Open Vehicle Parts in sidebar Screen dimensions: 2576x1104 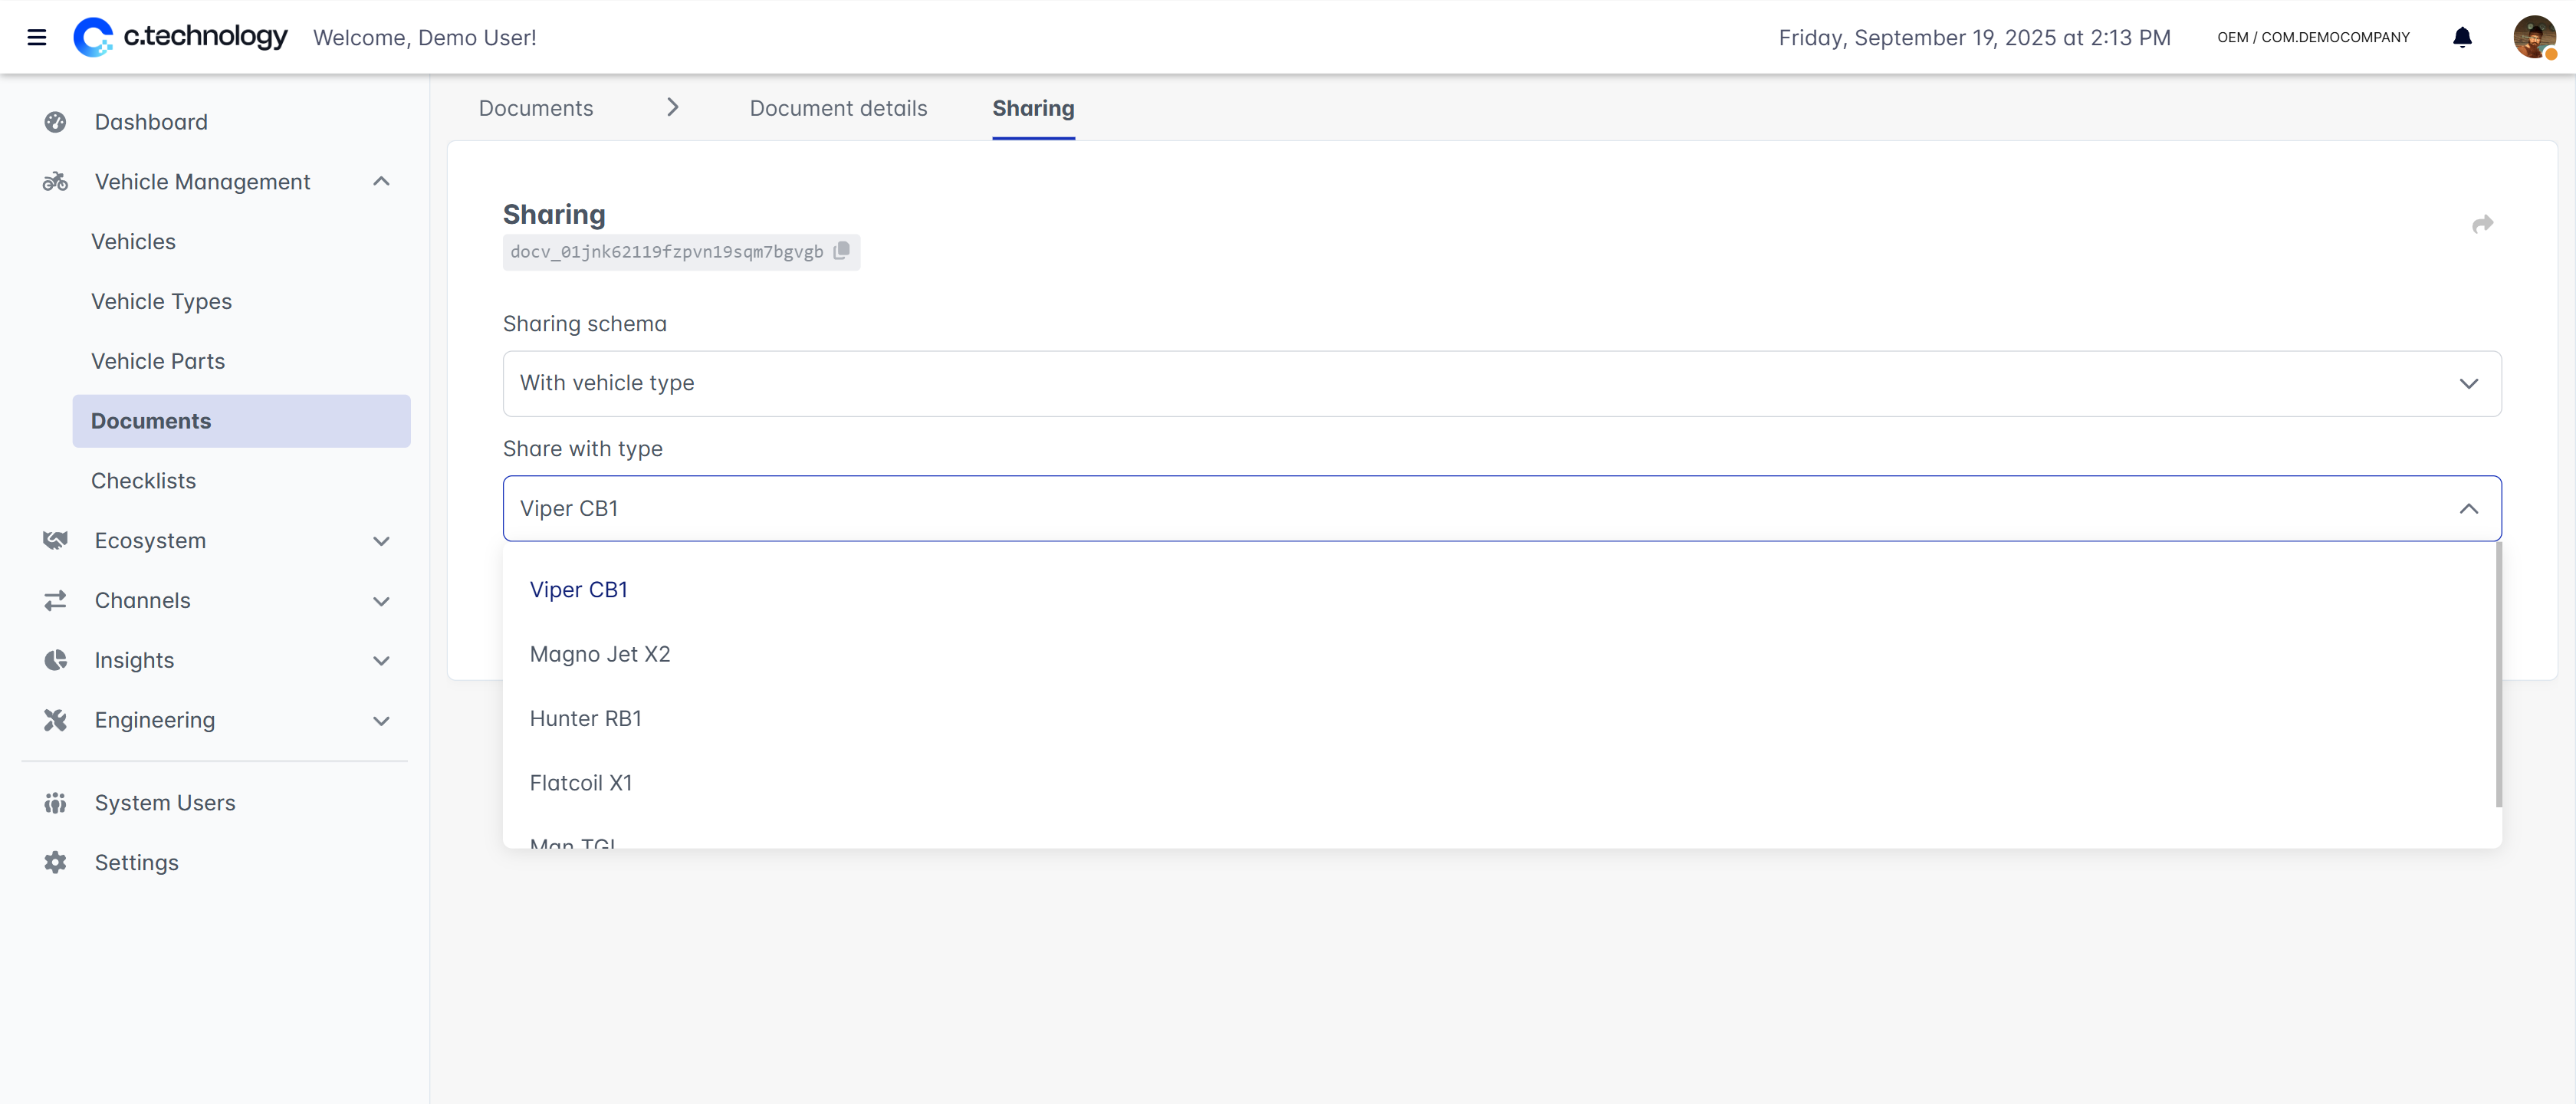click(x=158, y=361)
